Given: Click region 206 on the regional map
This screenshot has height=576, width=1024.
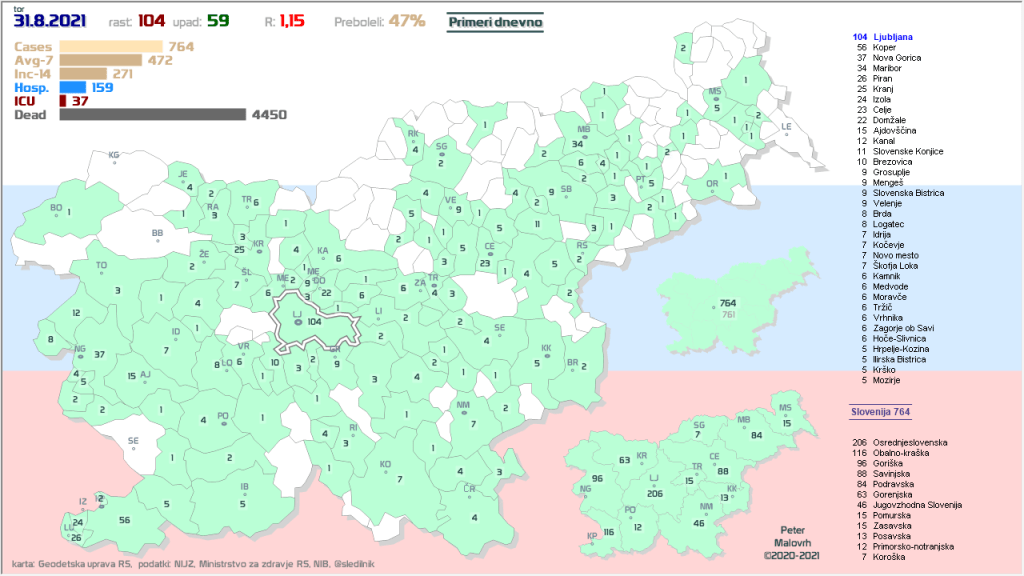Looking at the screenshot, I should click(656, 493).
